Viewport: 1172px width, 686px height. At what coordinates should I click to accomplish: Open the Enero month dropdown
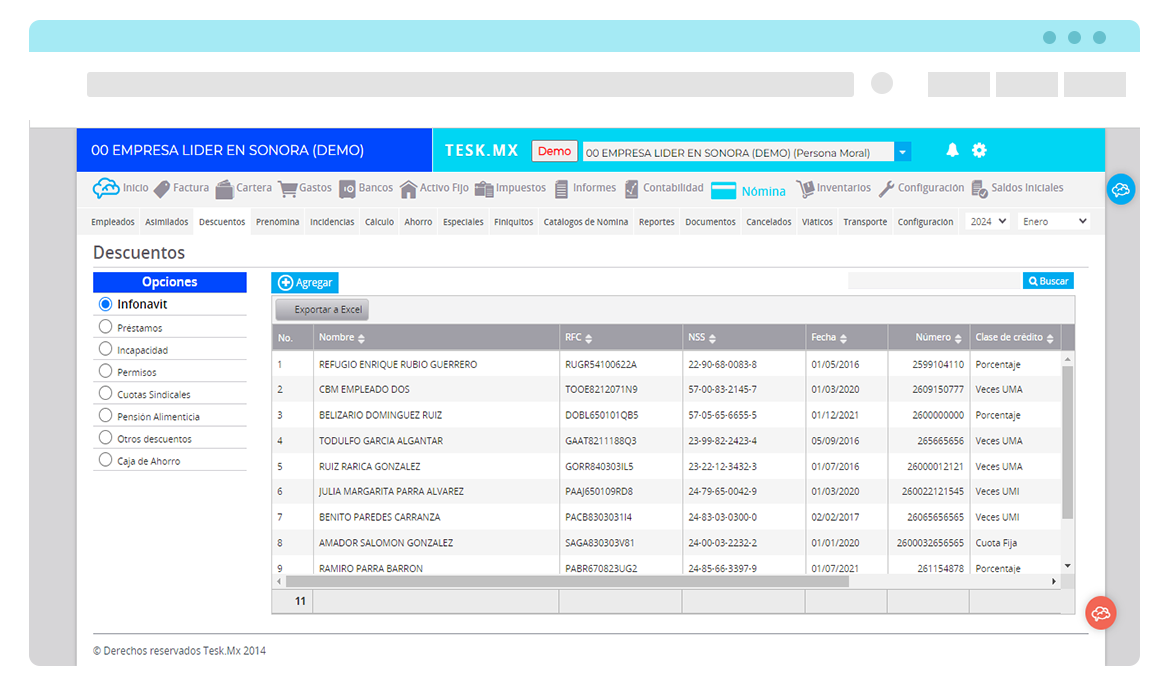pyautogui.click(x=1053, y=221)
